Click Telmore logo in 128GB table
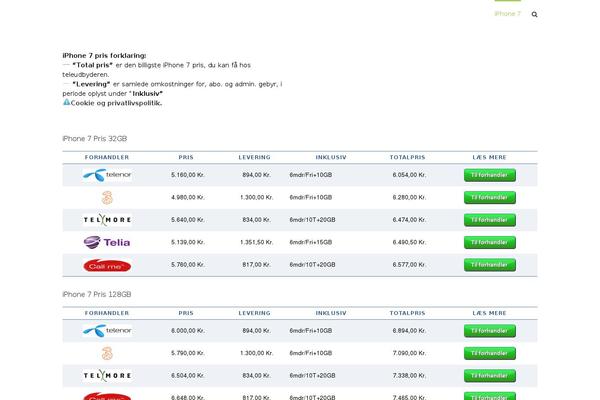Screen dimensions: 600x400 tap(107, 376)
